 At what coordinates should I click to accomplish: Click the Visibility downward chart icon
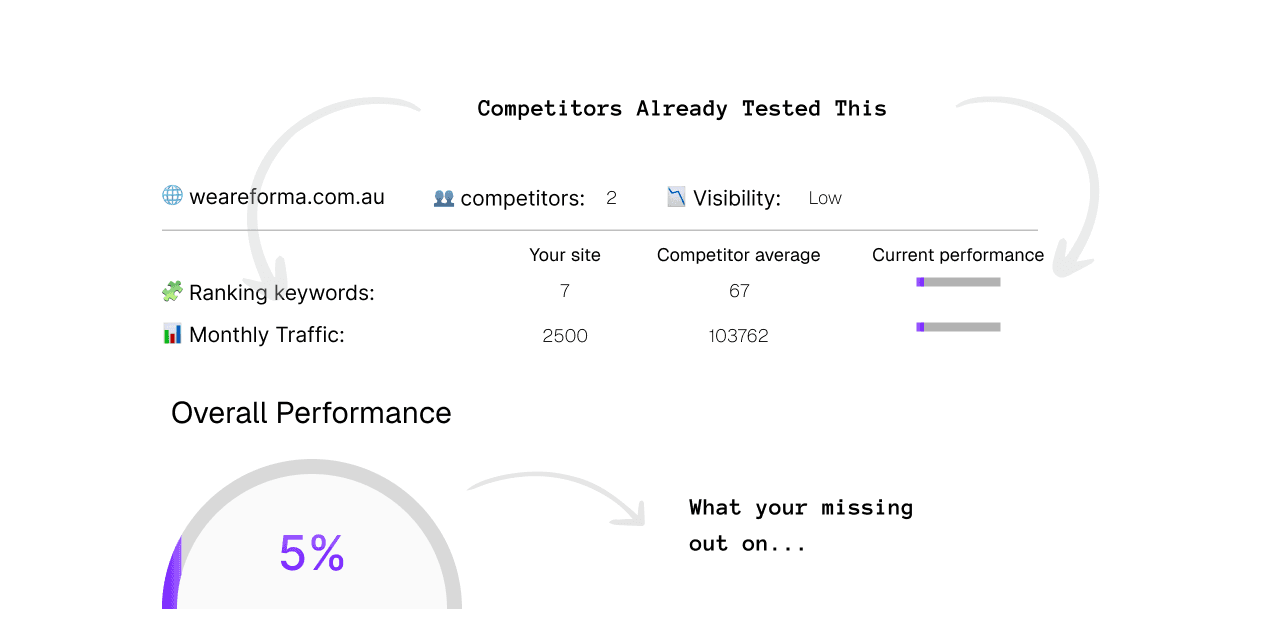click(677, 198)
